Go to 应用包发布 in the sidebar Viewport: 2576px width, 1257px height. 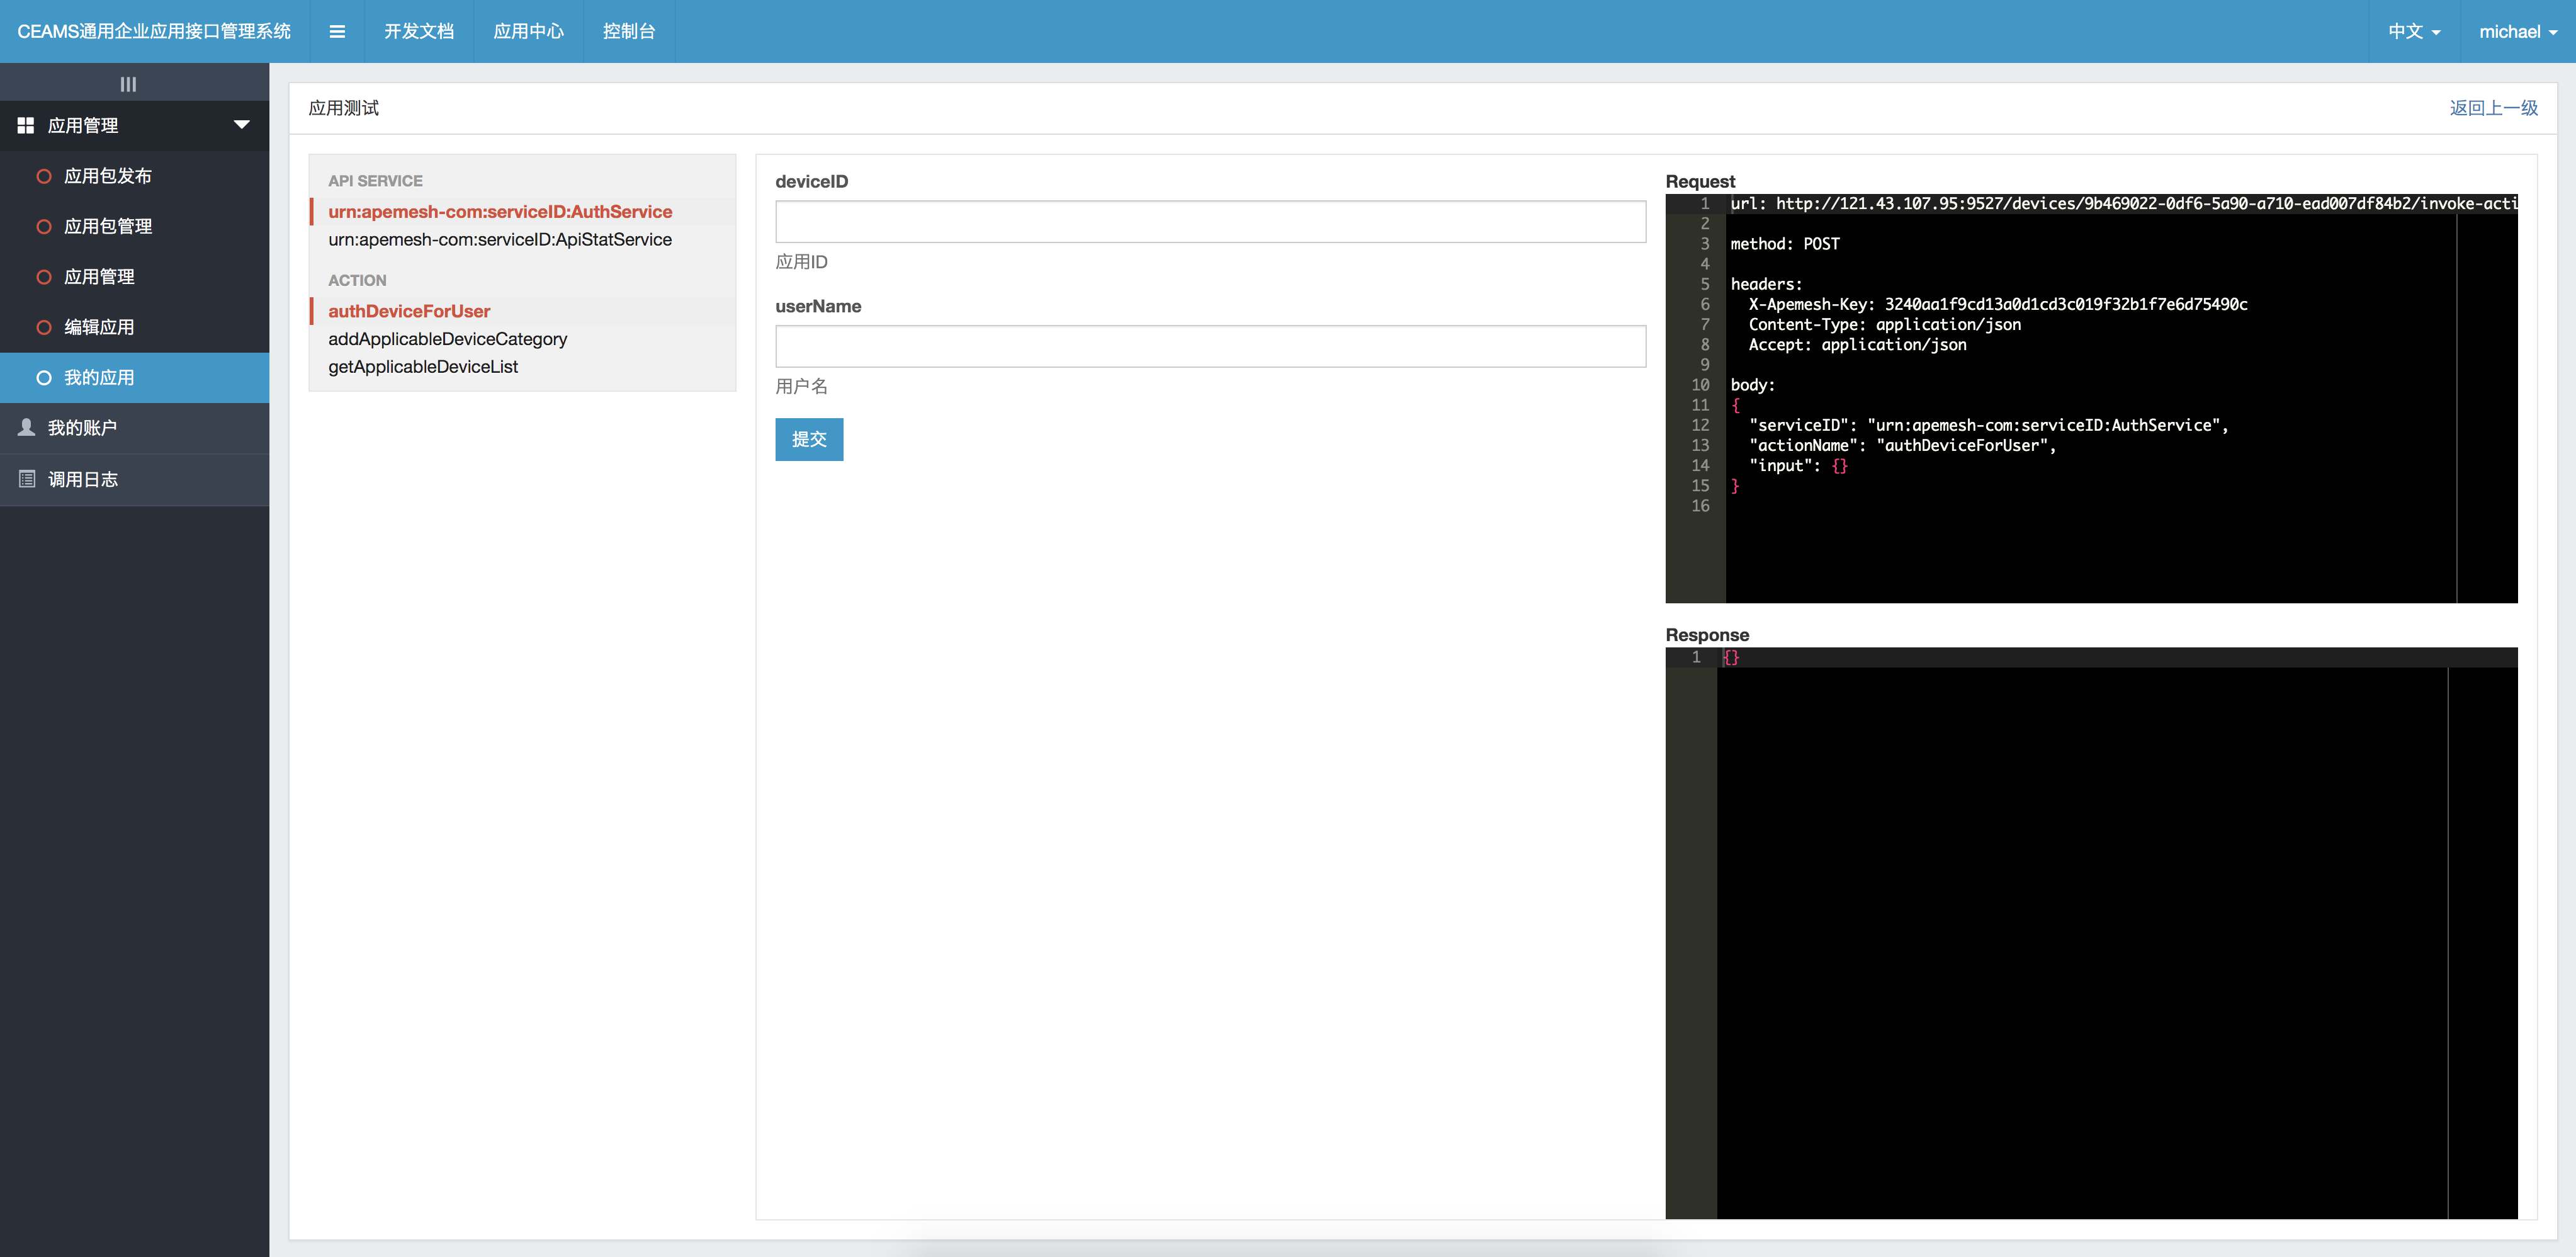(x=134, y=176)
